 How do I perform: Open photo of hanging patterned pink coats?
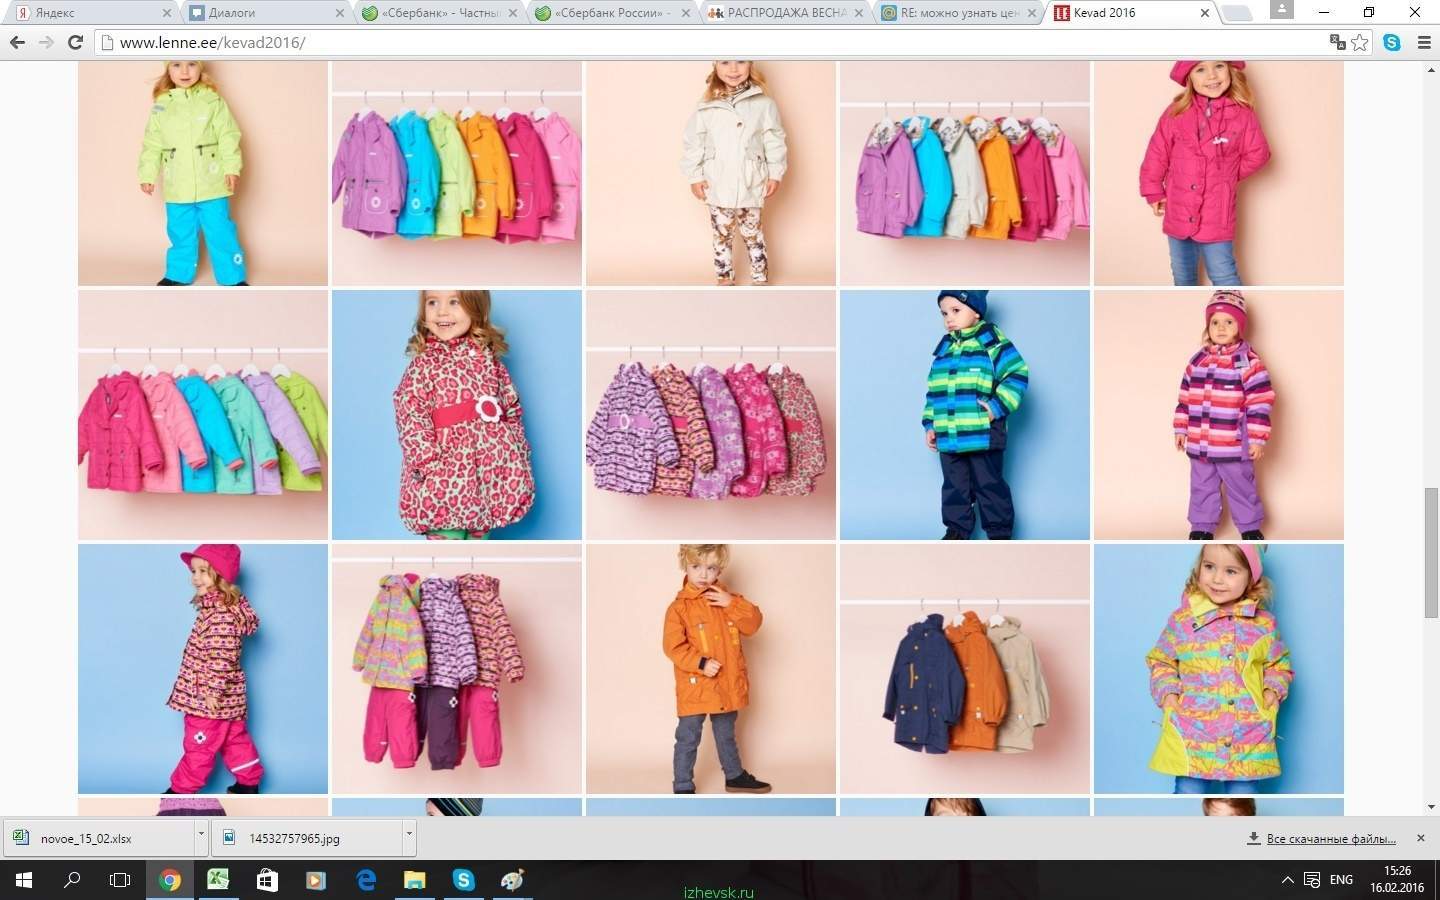711,415
